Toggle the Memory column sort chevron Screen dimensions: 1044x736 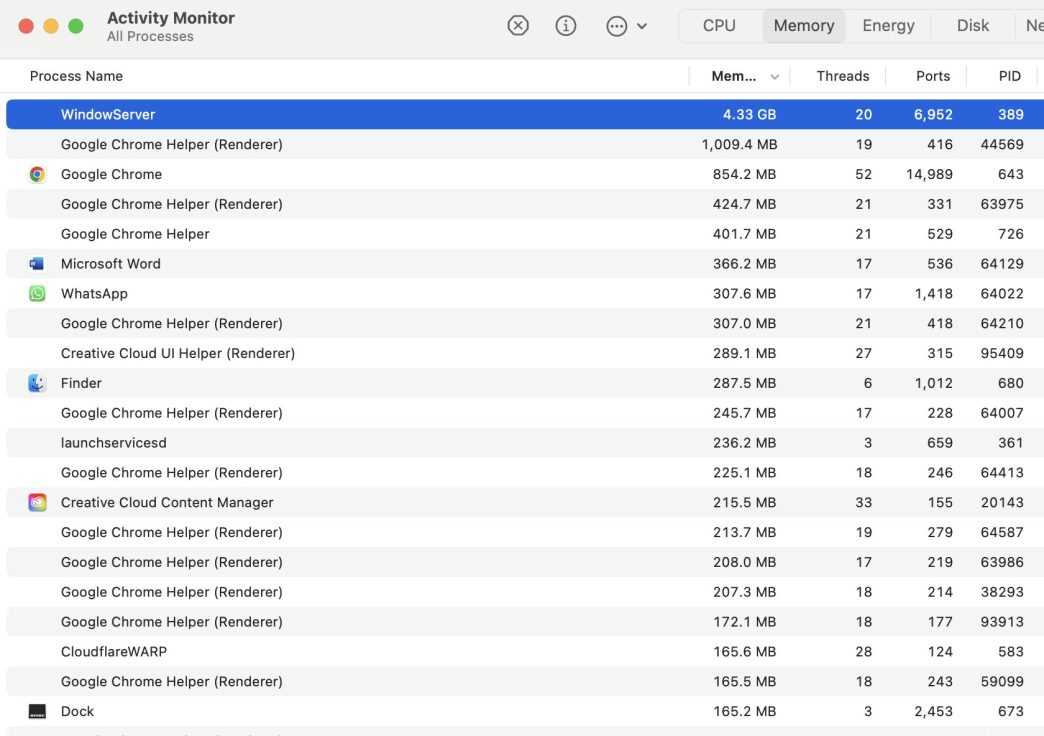[774, 77]
